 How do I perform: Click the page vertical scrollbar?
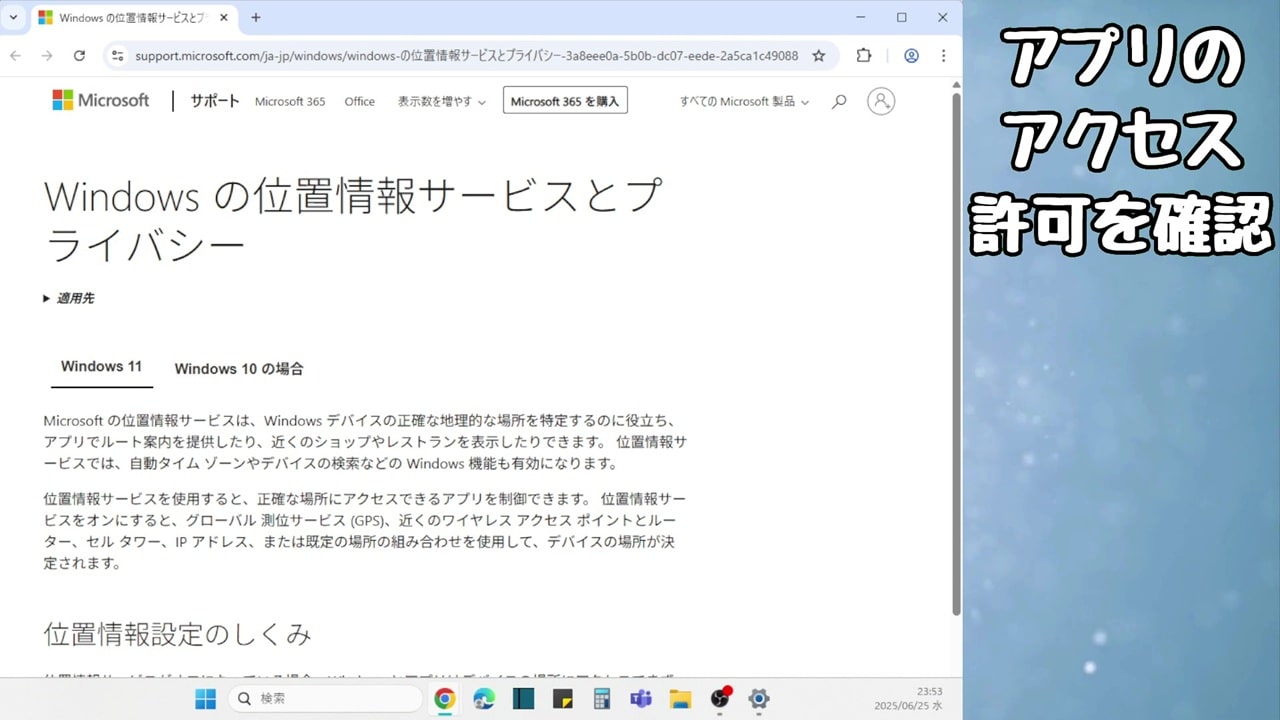coord(956,354)
